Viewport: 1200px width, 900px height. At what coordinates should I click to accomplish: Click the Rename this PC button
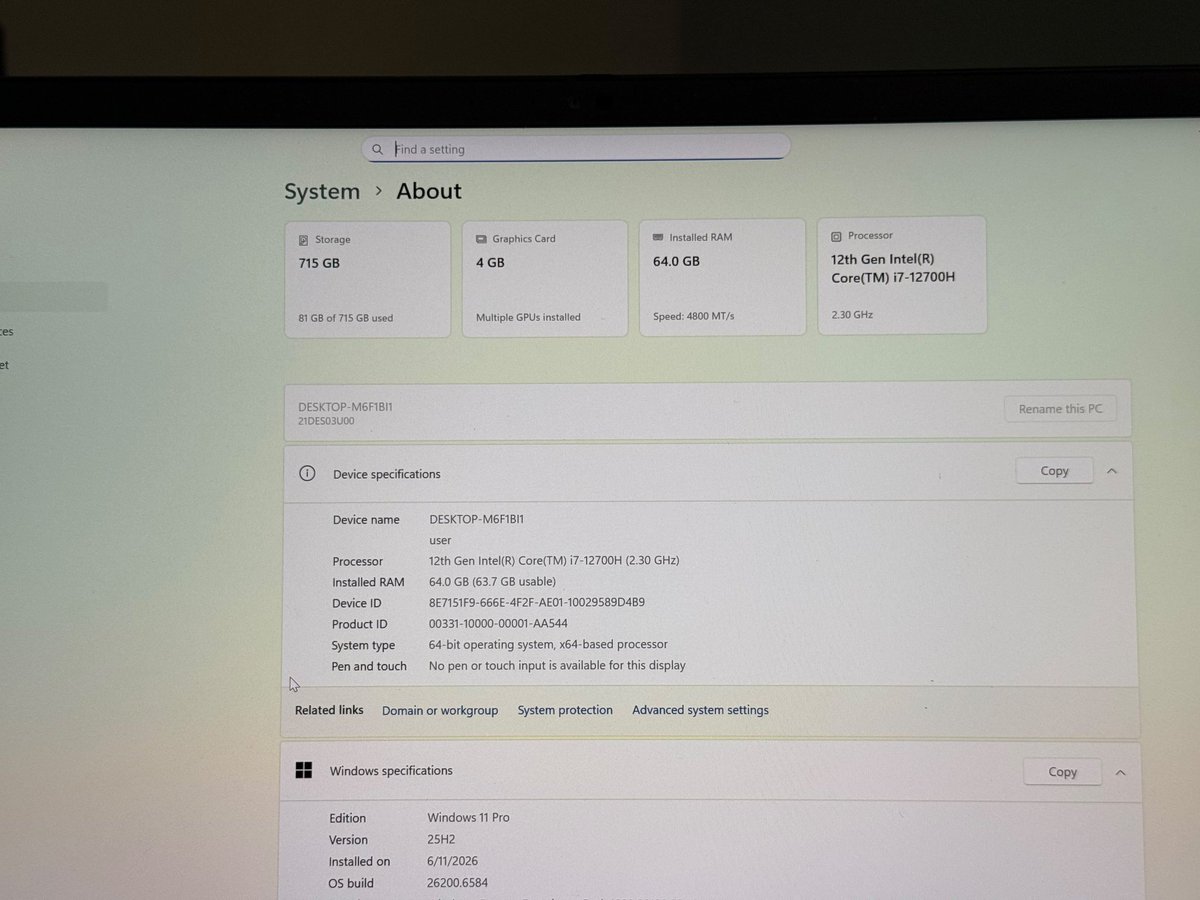click(1060, 409)
